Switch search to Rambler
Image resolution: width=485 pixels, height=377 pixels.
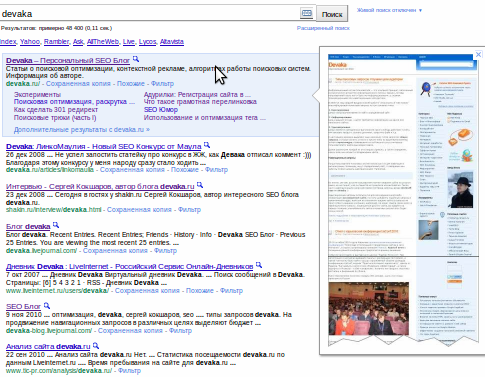click(x=56, y=42)
